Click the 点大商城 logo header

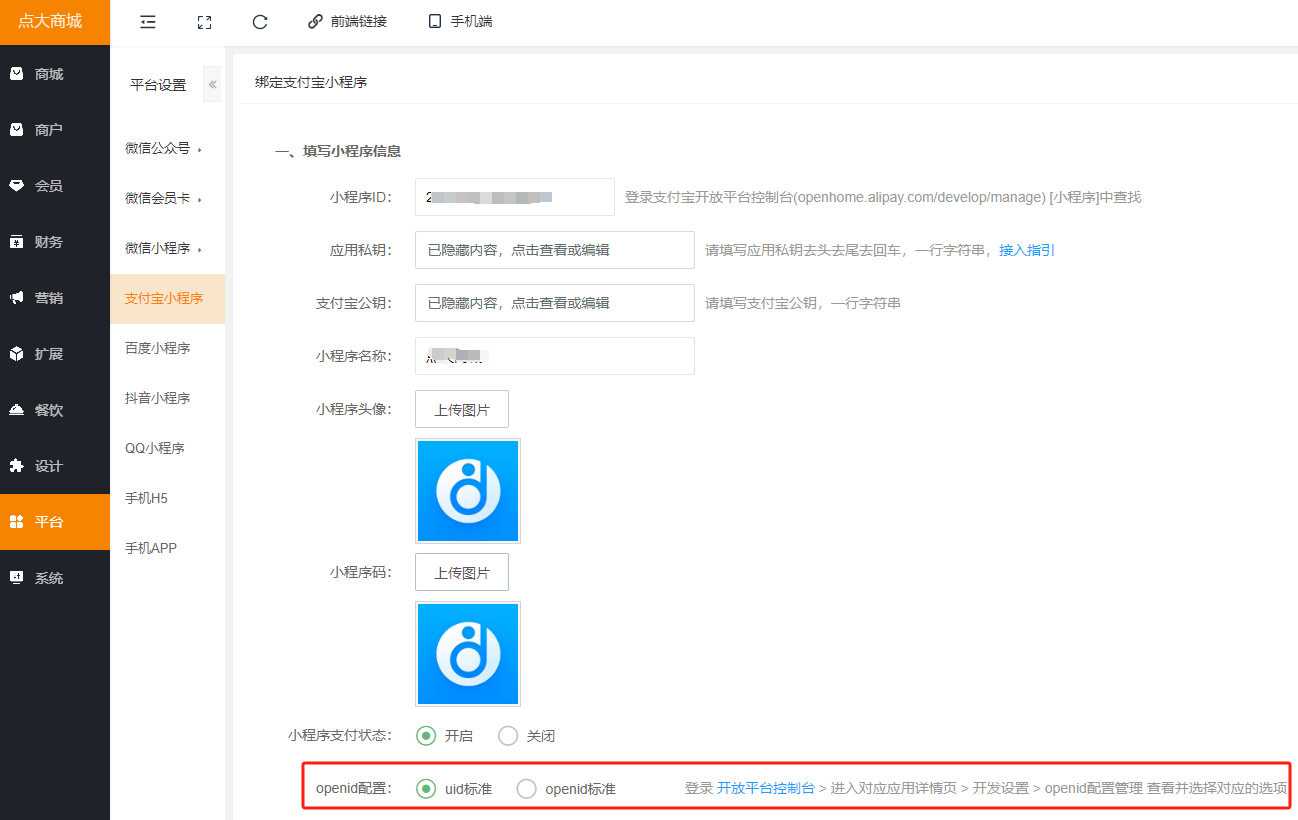click(55, 22)
